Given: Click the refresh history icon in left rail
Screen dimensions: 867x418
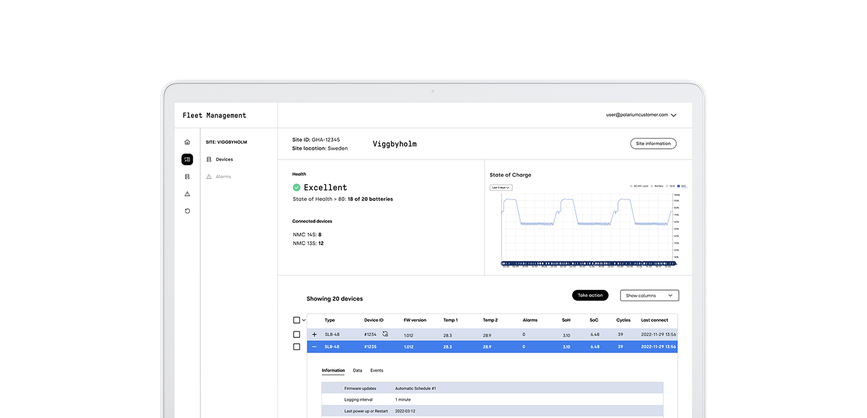Looking at the screenshot, I should (187, 211).
